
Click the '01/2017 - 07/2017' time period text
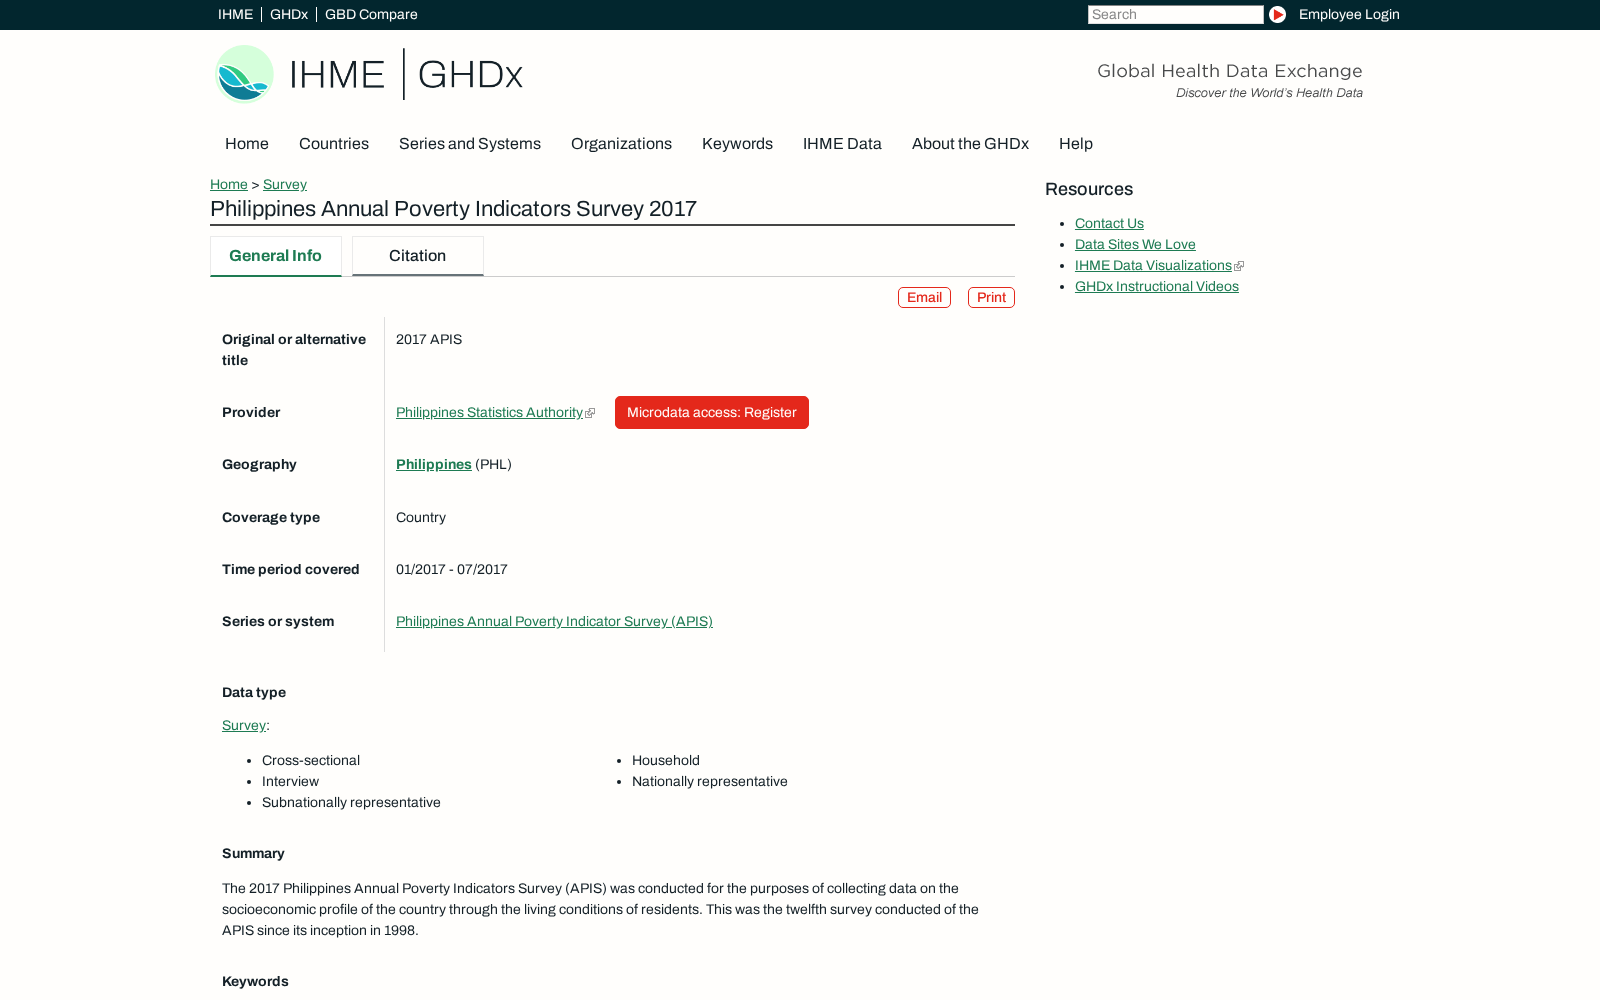click(452, 570)
